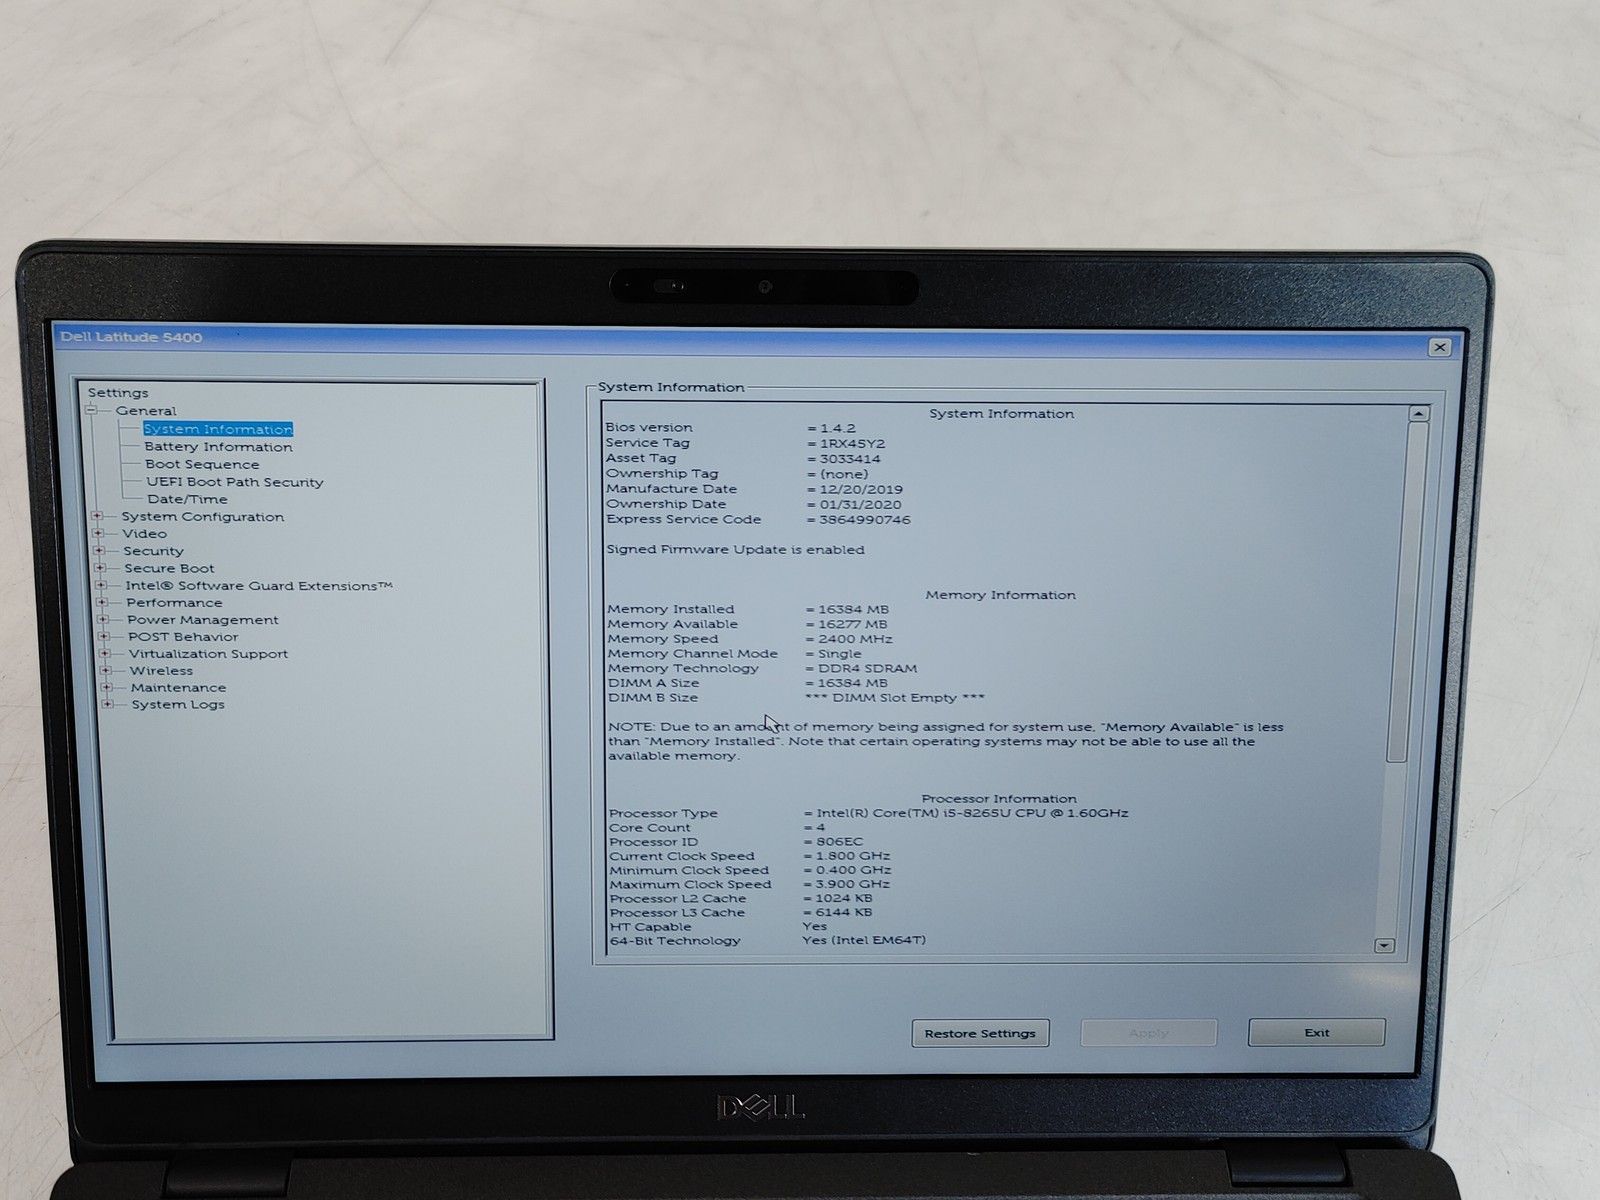Click the Express Service Code 3864990746
1600x1200 pixels.
pos(865,520)
